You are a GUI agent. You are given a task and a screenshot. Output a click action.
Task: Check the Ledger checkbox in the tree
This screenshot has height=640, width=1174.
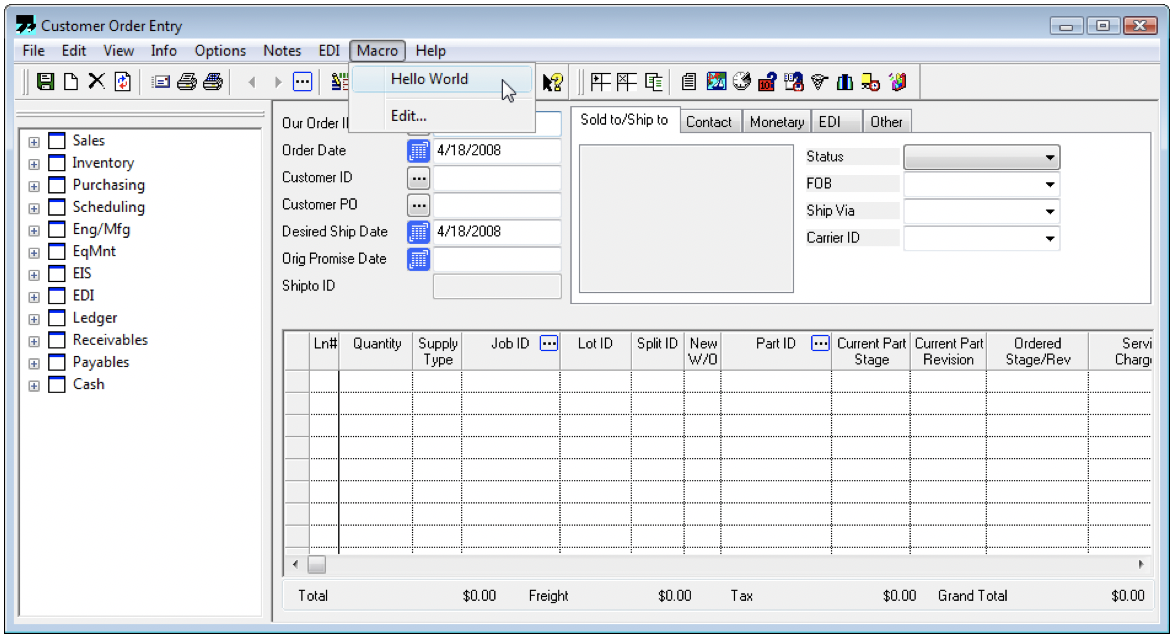pos(56,317)
